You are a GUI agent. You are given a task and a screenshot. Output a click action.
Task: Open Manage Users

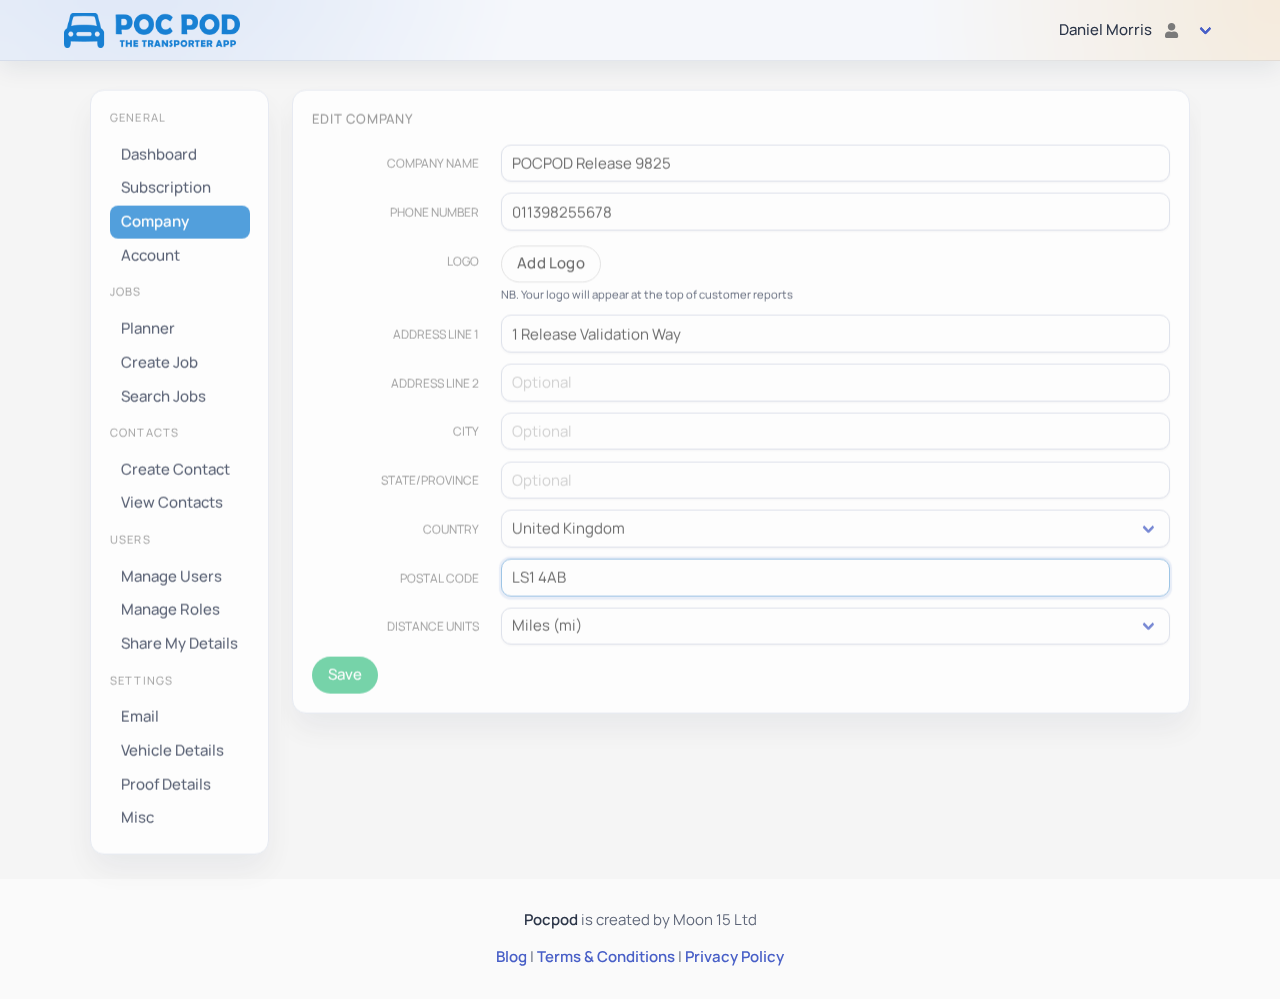click(180, 577)
